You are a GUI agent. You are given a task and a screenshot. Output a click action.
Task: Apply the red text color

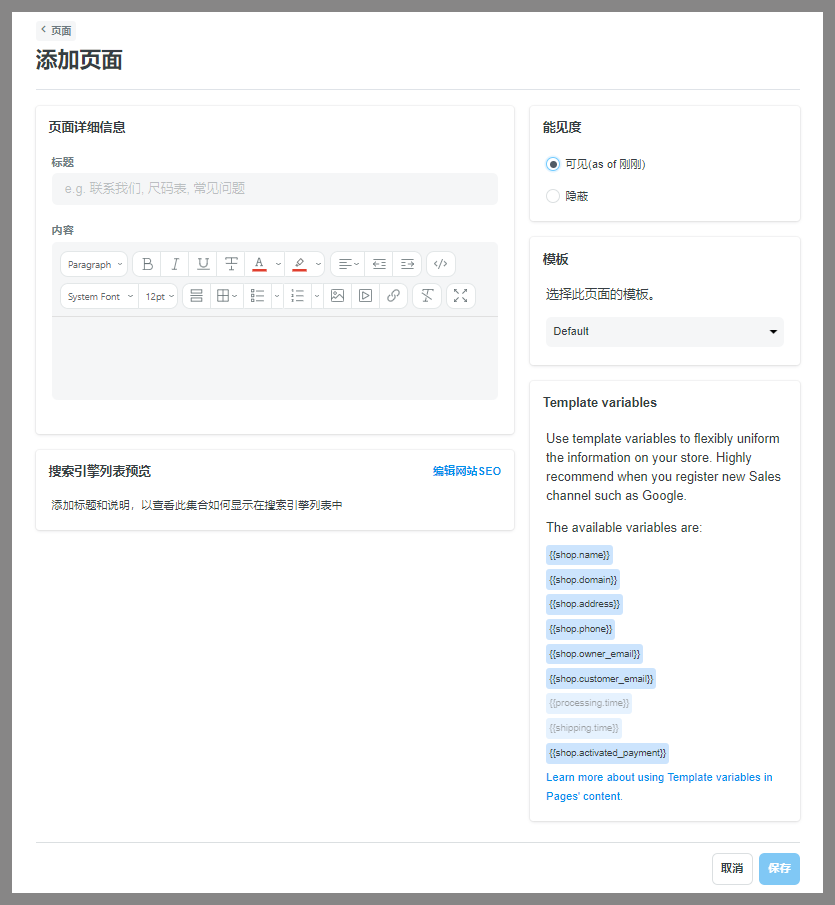(x=259, y=264)
